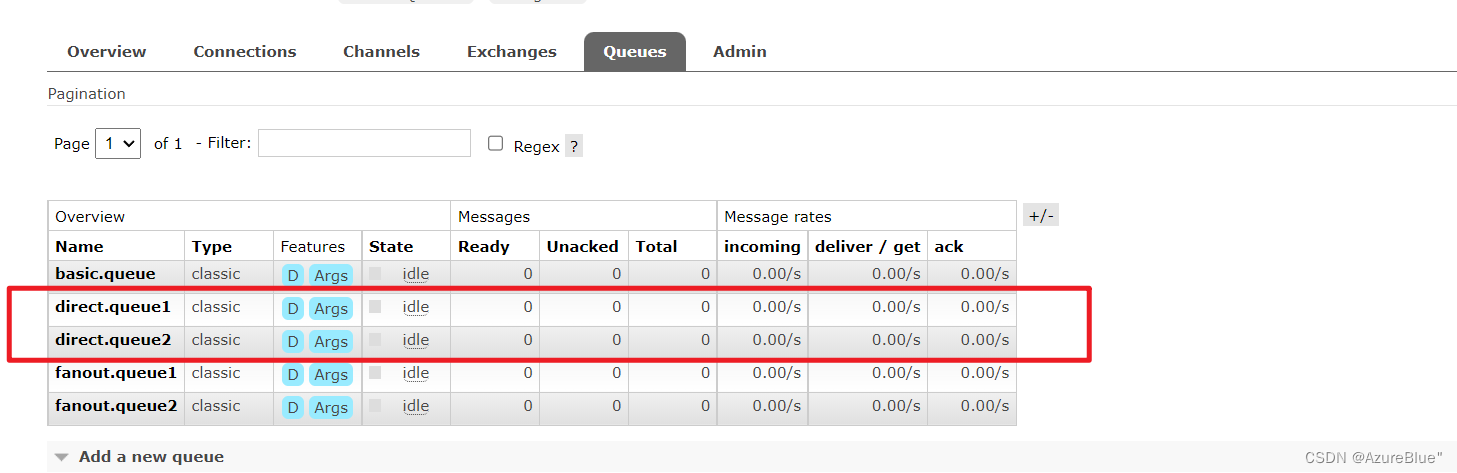Click the idle state of direct.queue2
Screen dimensions: 1457x473
416,340
